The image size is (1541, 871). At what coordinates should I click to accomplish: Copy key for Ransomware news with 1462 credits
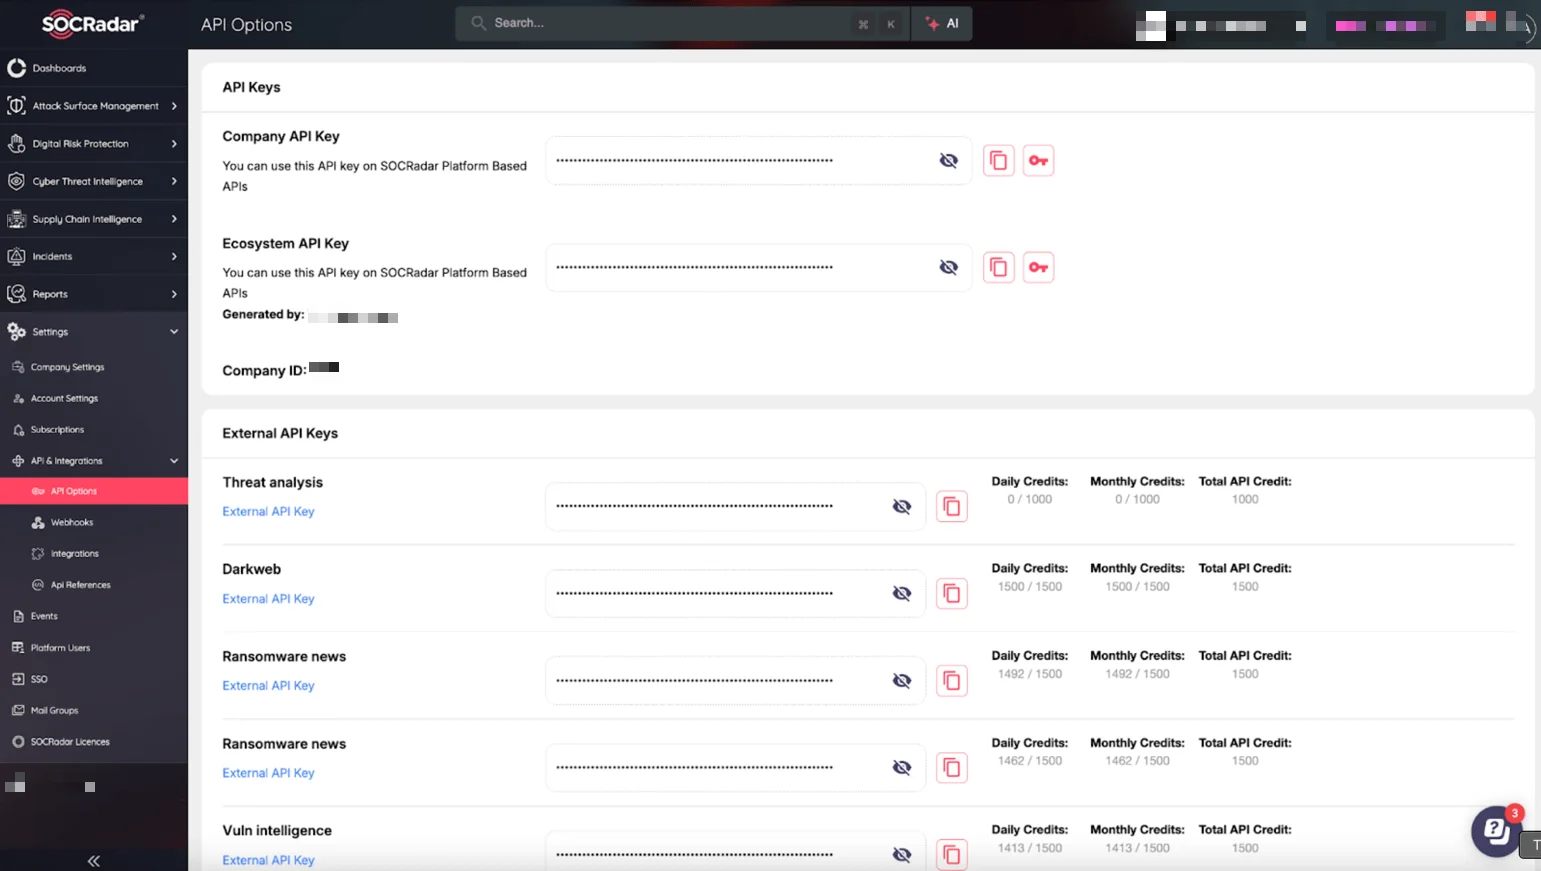click(x=951, y=767)
